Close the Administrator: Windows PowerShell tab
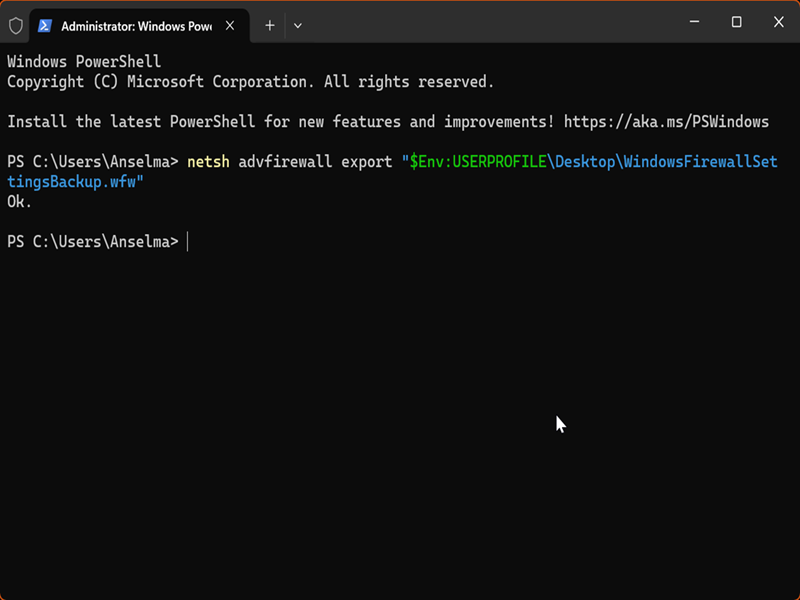The height and width of the screenshot is (600, 800). click(229, 24)
